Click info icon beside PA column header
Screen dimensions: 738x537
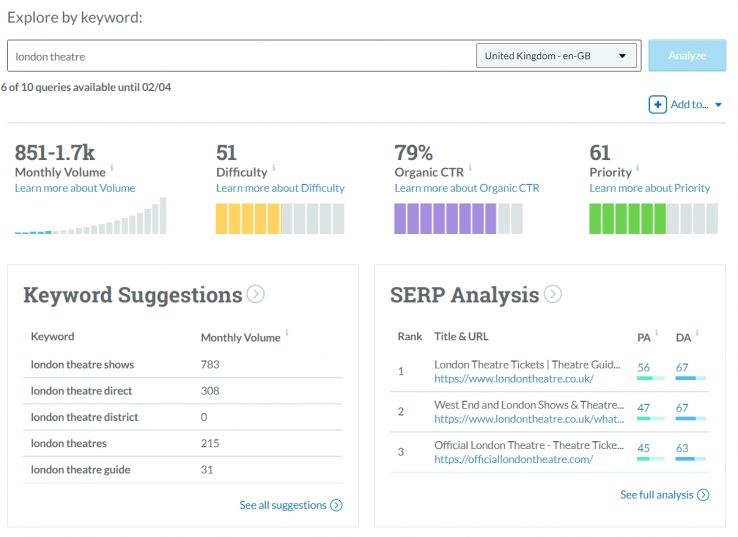click(x=657, y=332)
